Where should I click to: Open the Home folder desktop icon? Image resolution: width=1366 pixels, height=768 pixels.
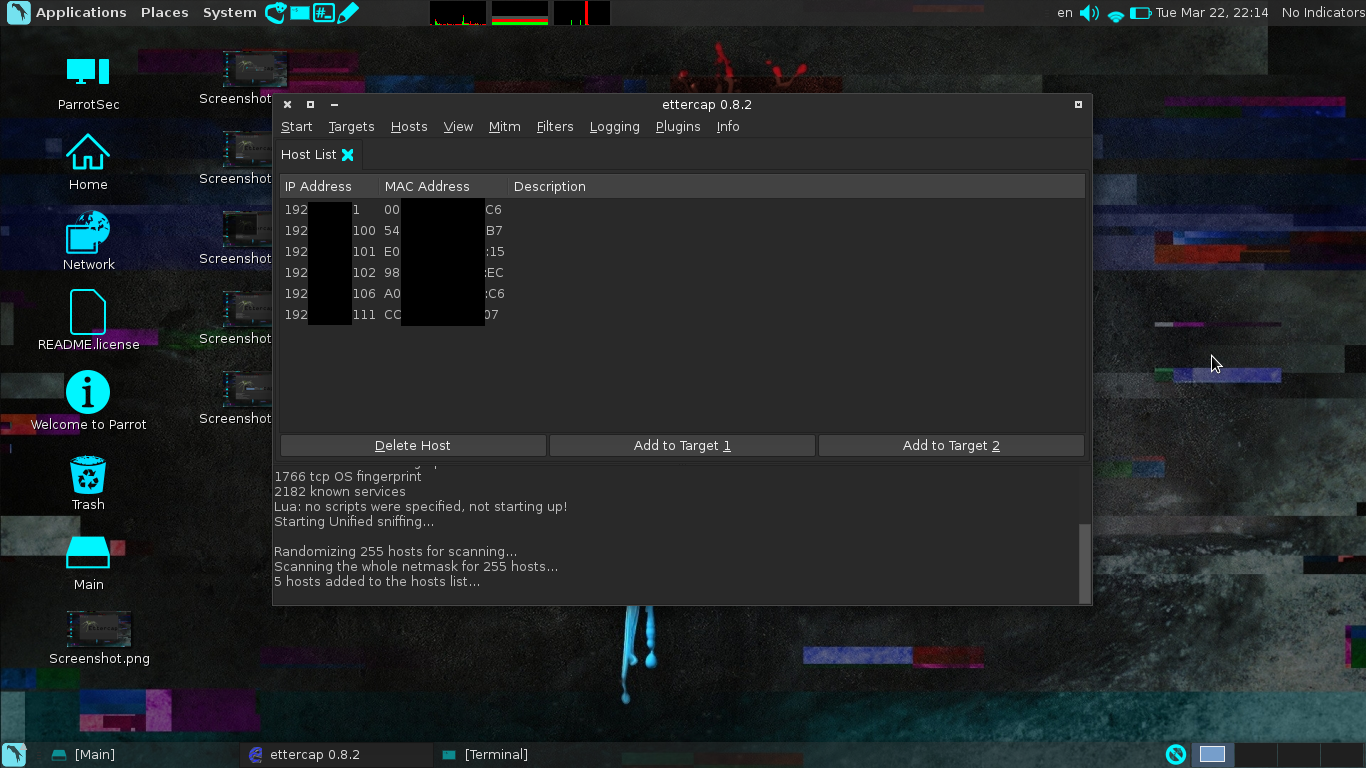click(x=88, y=163)
